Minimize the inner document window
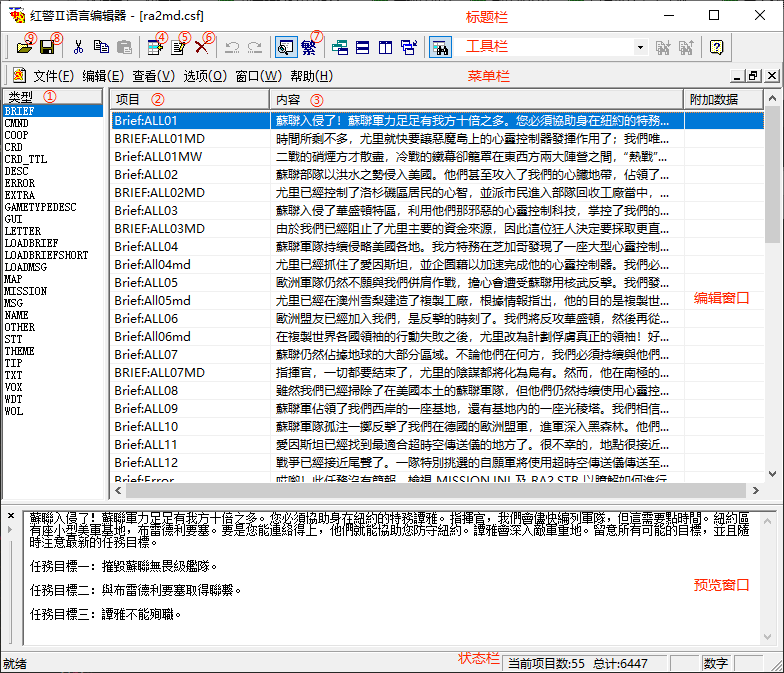The width and height of the screenshot is (784, 673). tap(736, 76)
